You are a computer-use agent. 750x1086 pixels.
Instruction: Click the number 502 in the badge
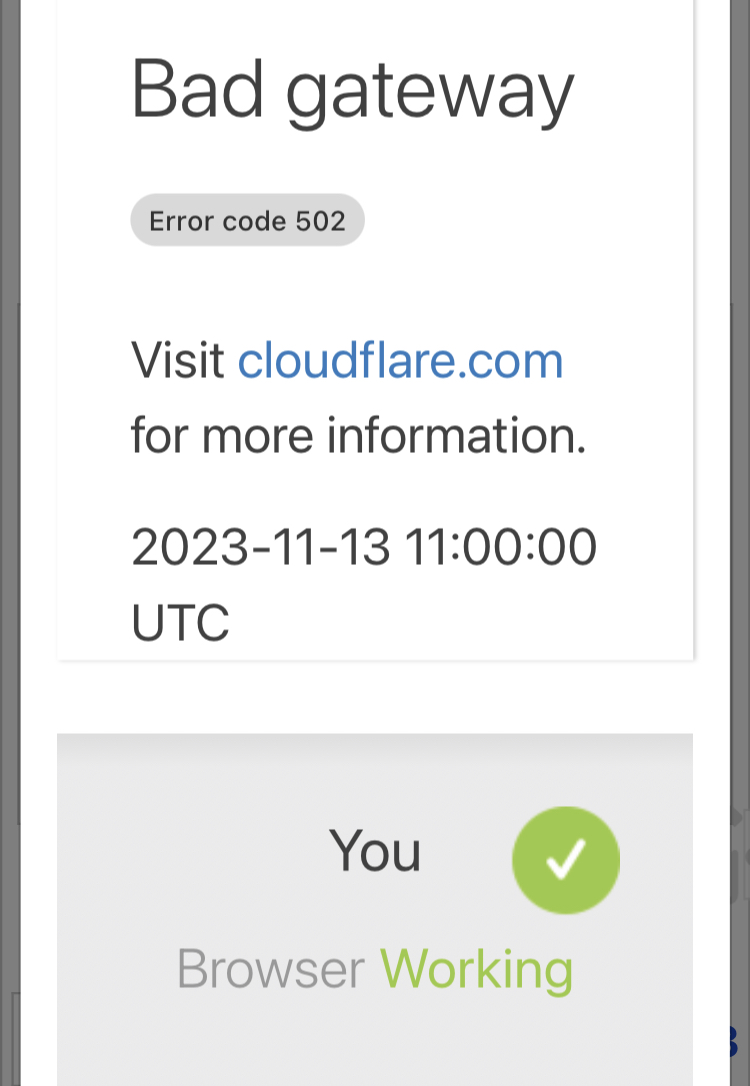click(x=320, y=220)
